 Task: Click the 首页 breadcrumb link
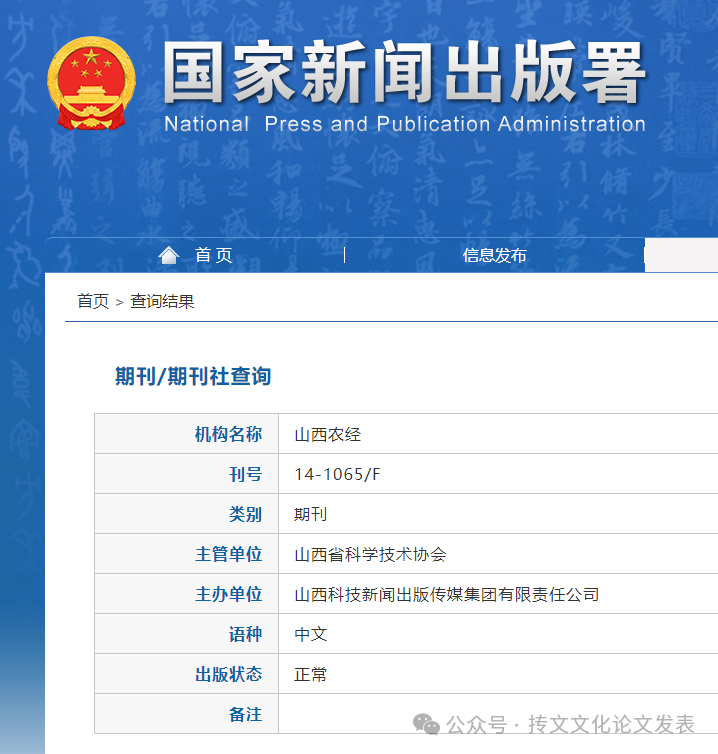tap(93, 302)
